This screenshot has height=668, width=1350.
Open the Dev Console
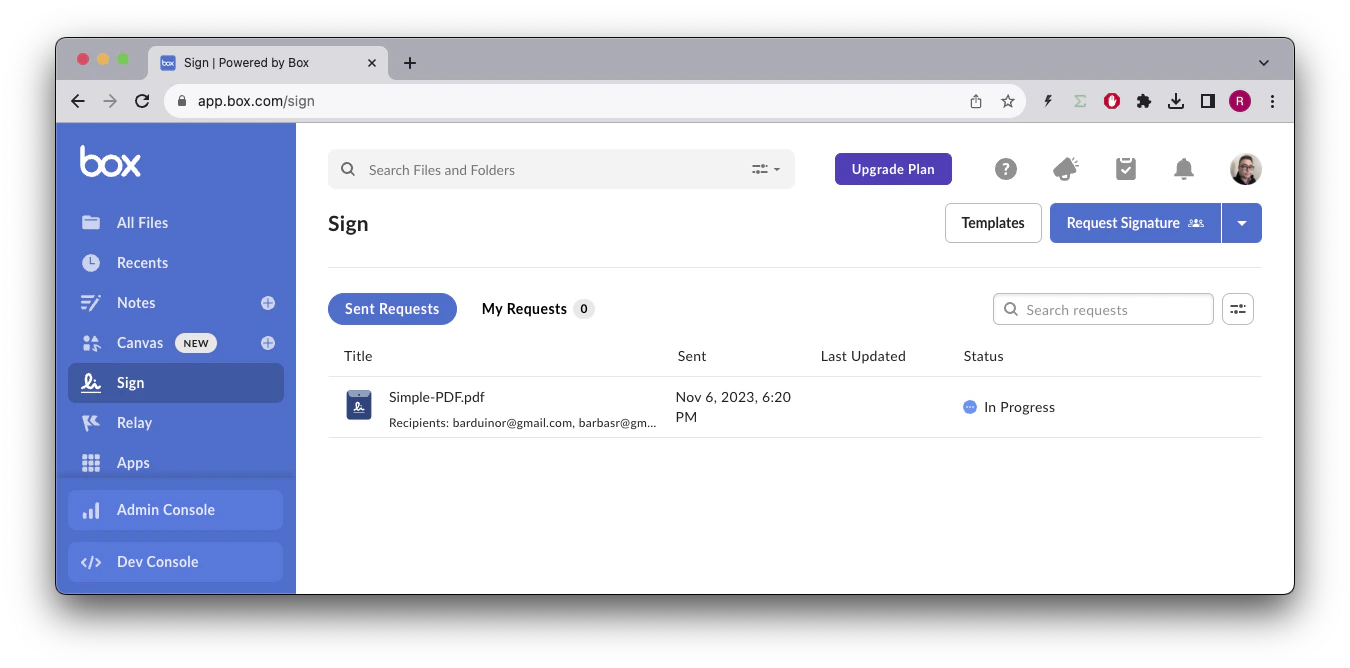[x=176, y=562]
